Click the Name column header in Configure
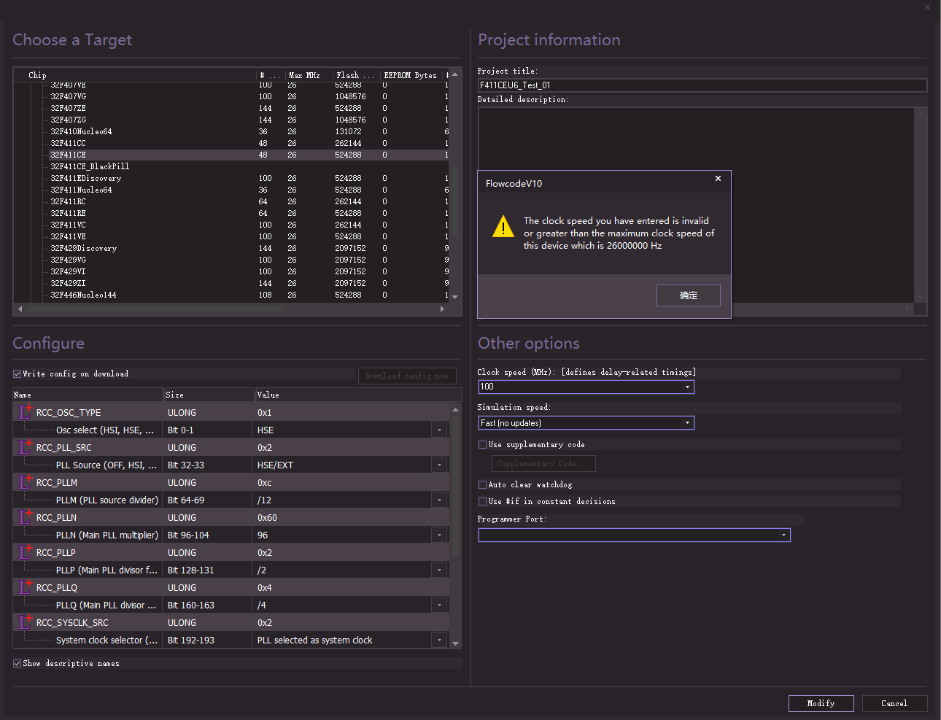 [x=88, y=395]
